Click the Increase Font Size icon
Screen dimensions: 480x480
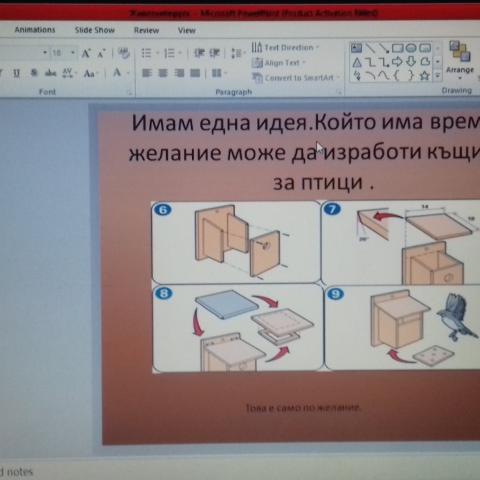point(86,53)
